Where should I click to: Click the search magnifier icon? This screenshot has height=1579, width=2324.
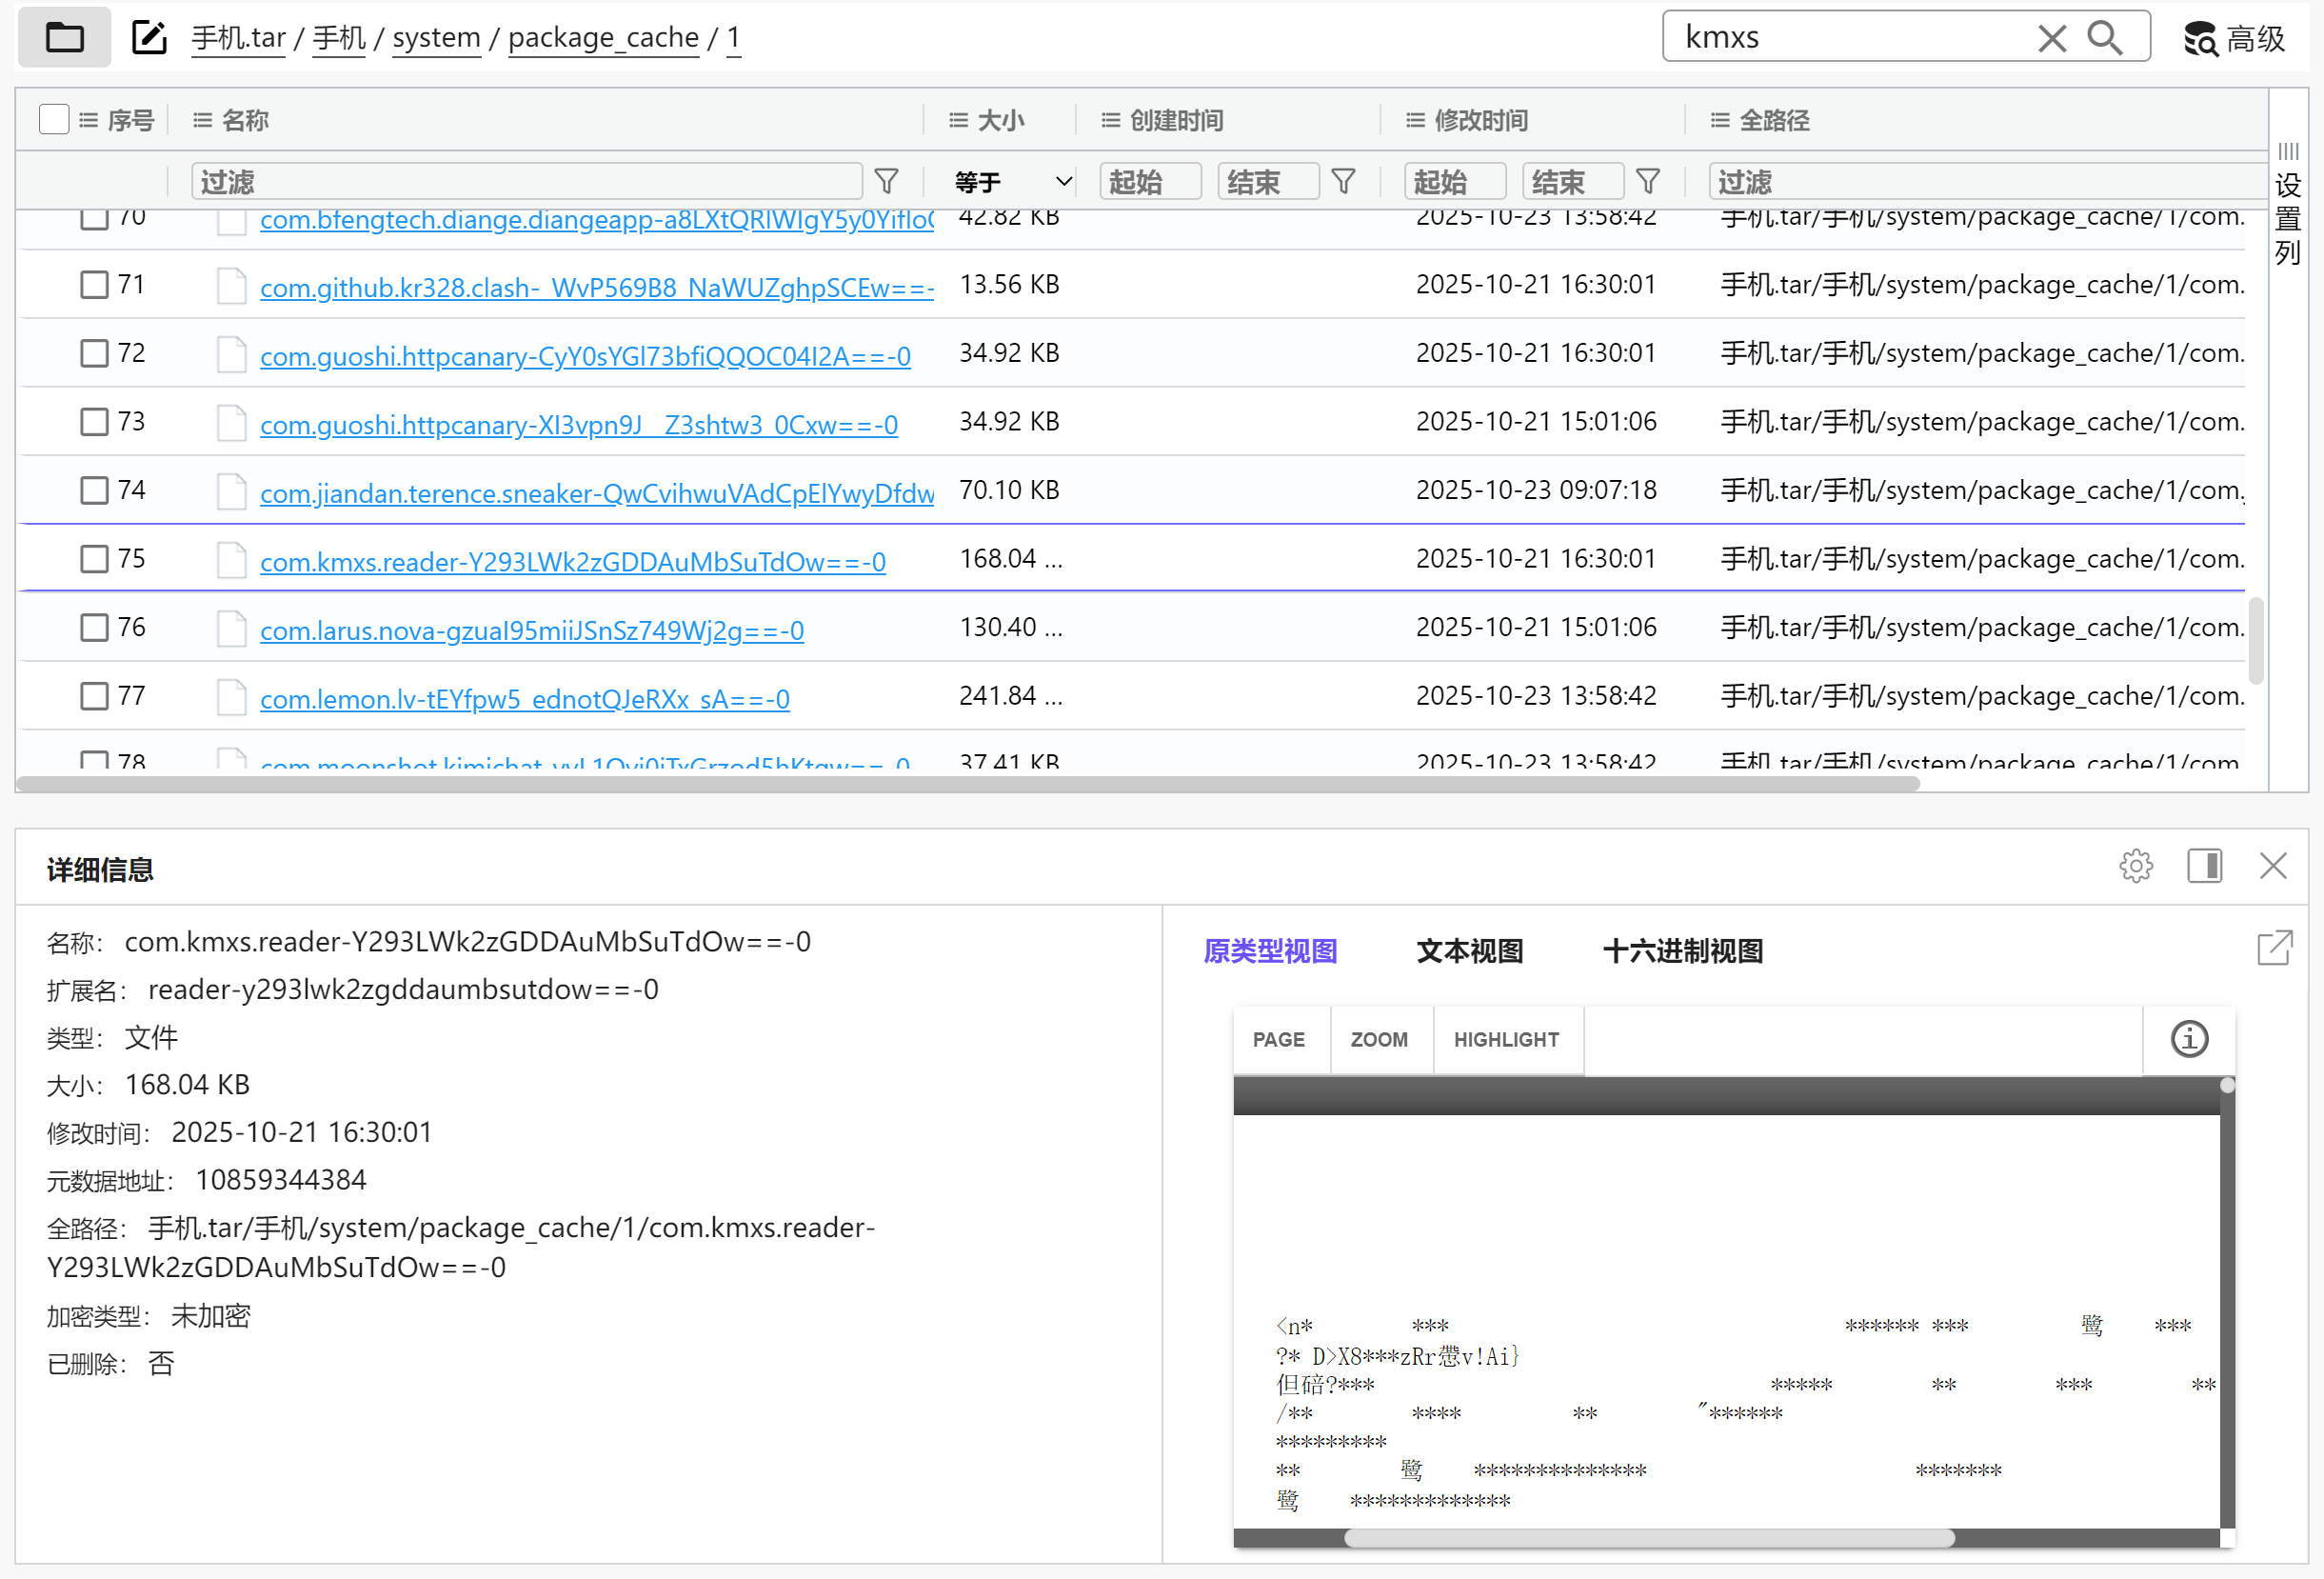(2104, 38)
